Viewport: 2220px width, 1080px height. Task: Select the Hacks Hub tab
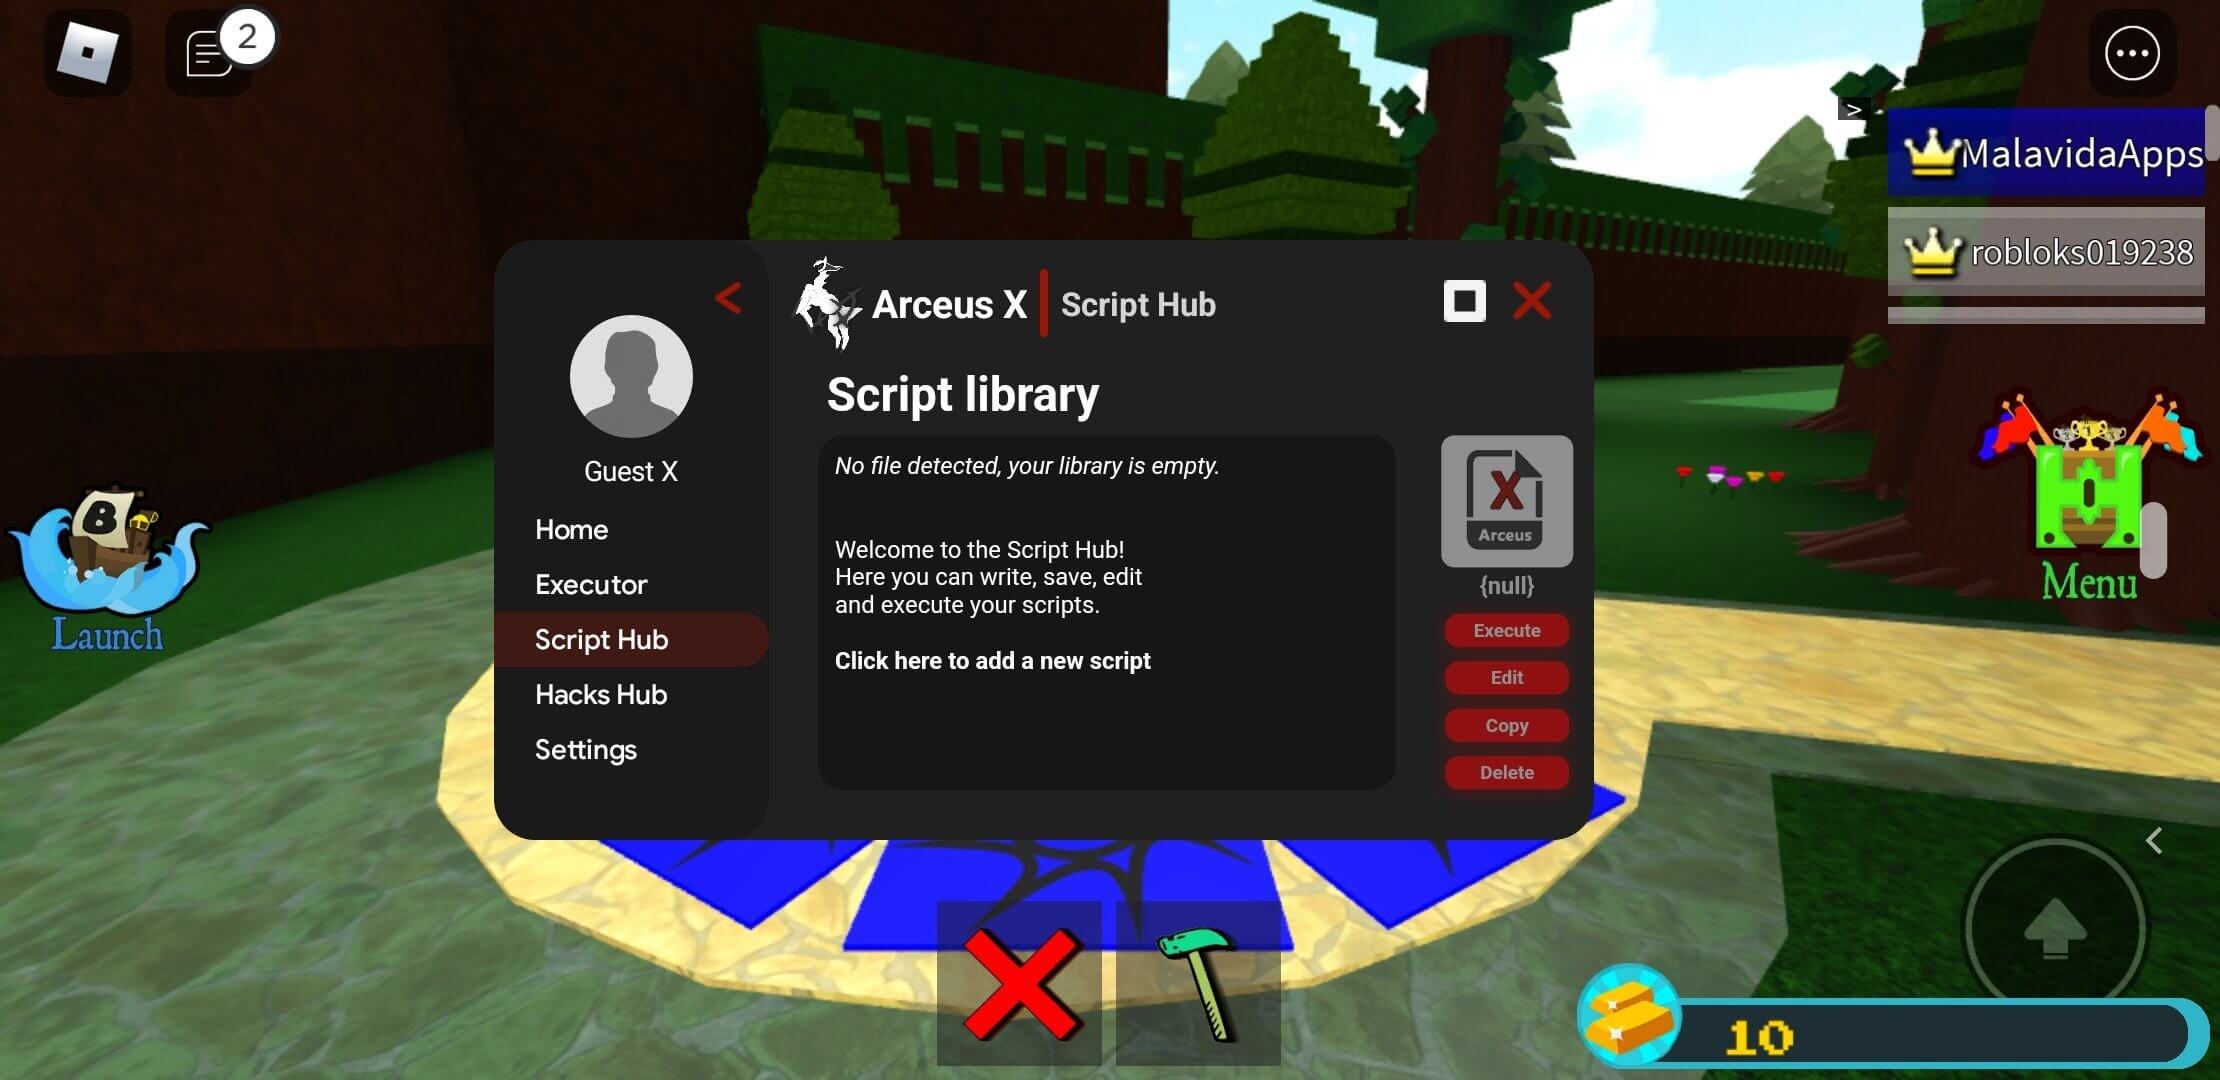click(602, 694)
